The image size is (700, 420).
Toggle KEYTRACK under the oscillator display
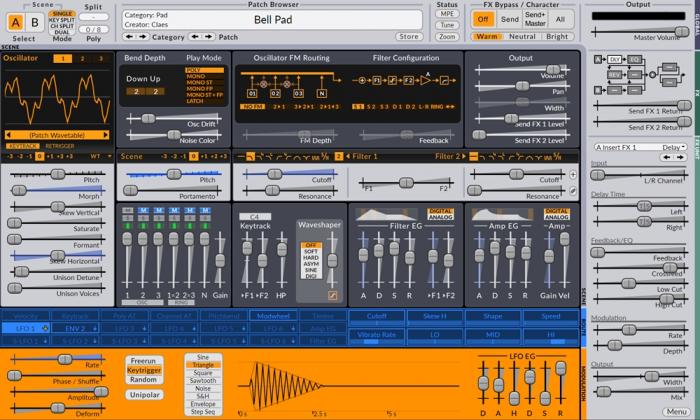click(x=22, y=146)
